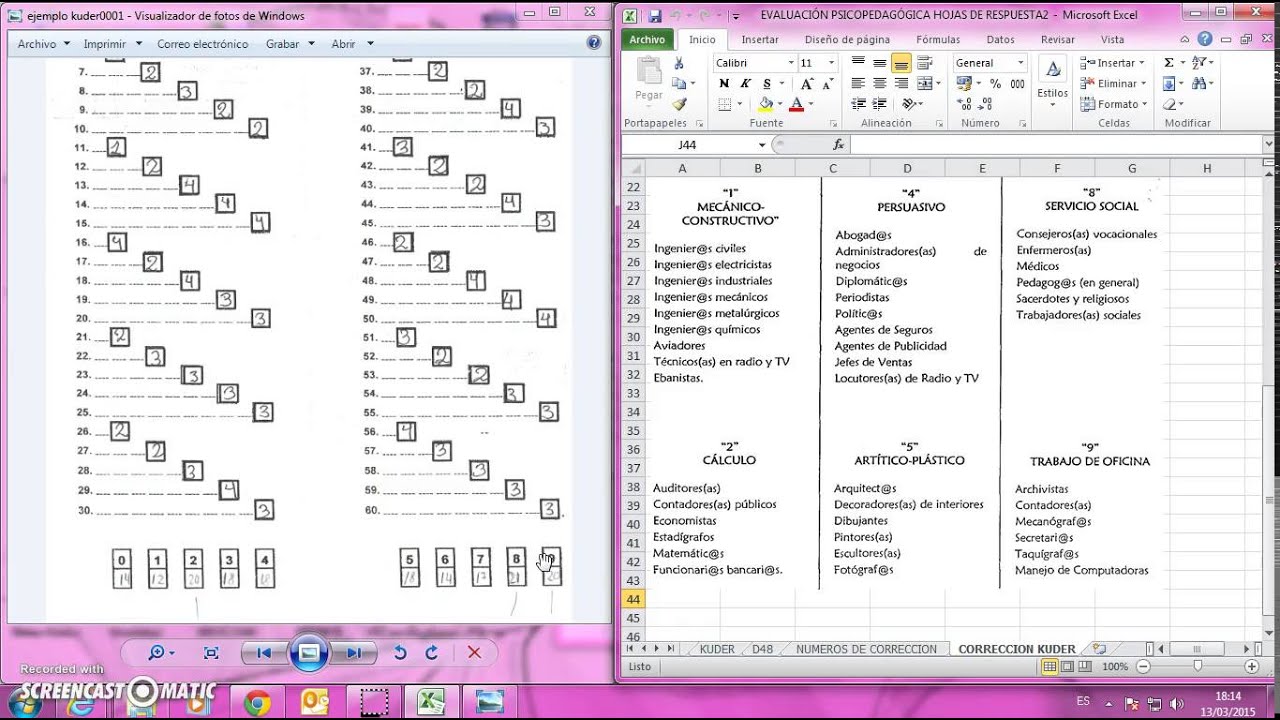This screenshot has width=1280, height=720.
Task: Click the Pegar paste button
Action: (x=649, y=79)
